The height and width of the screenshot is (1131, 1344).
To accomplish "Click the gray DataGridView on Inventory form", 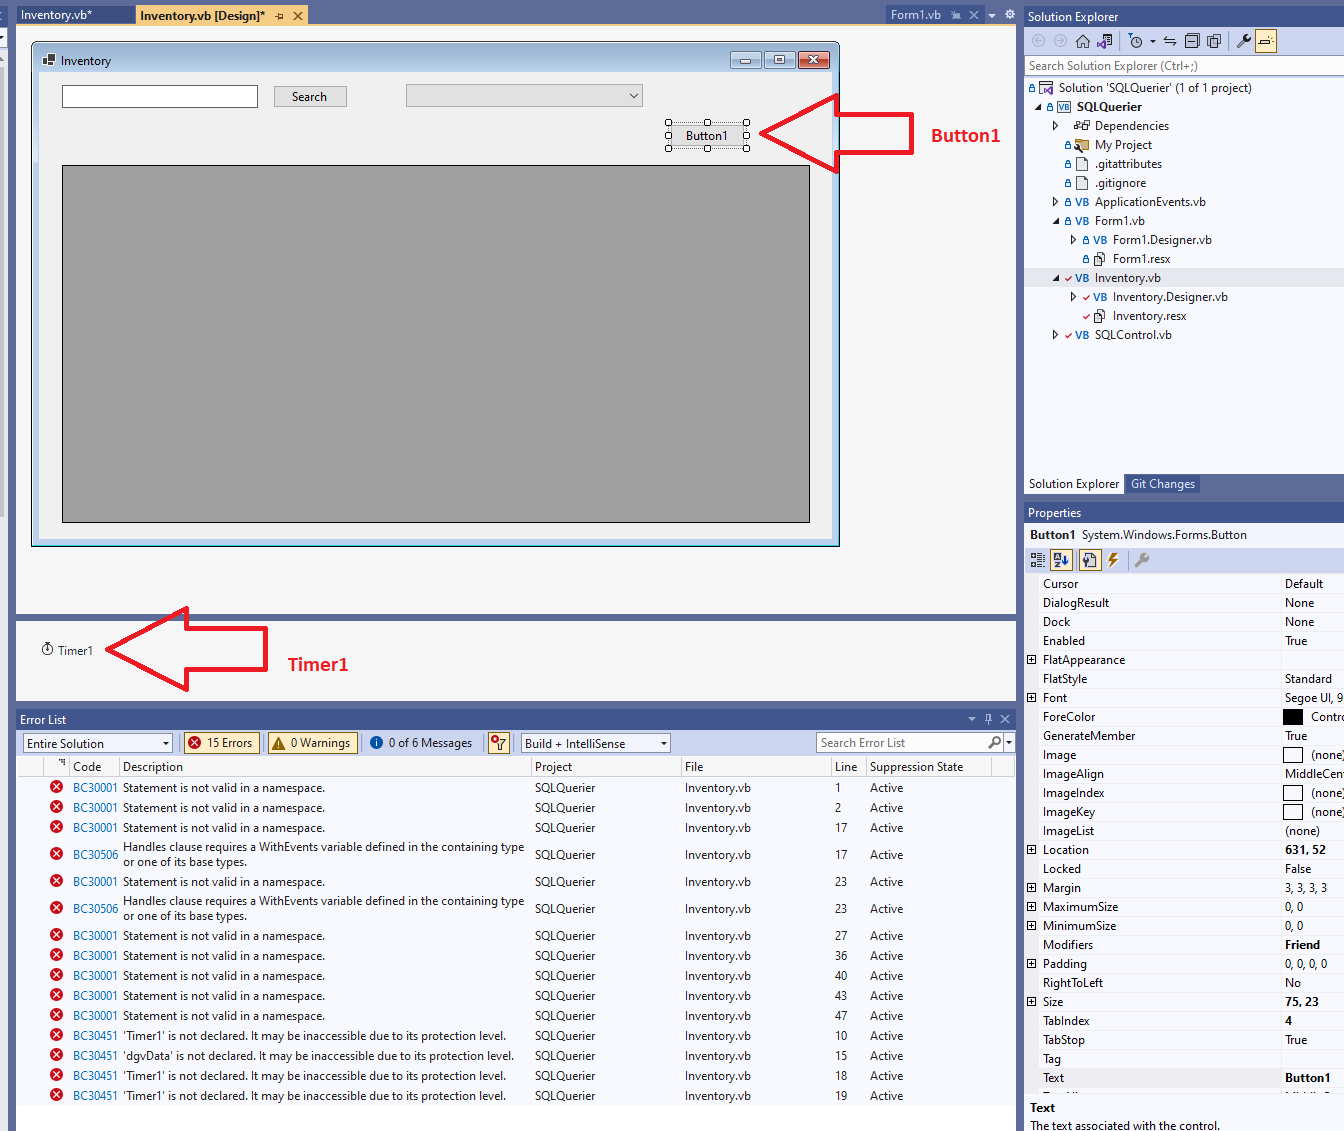I will click(436, 344).
